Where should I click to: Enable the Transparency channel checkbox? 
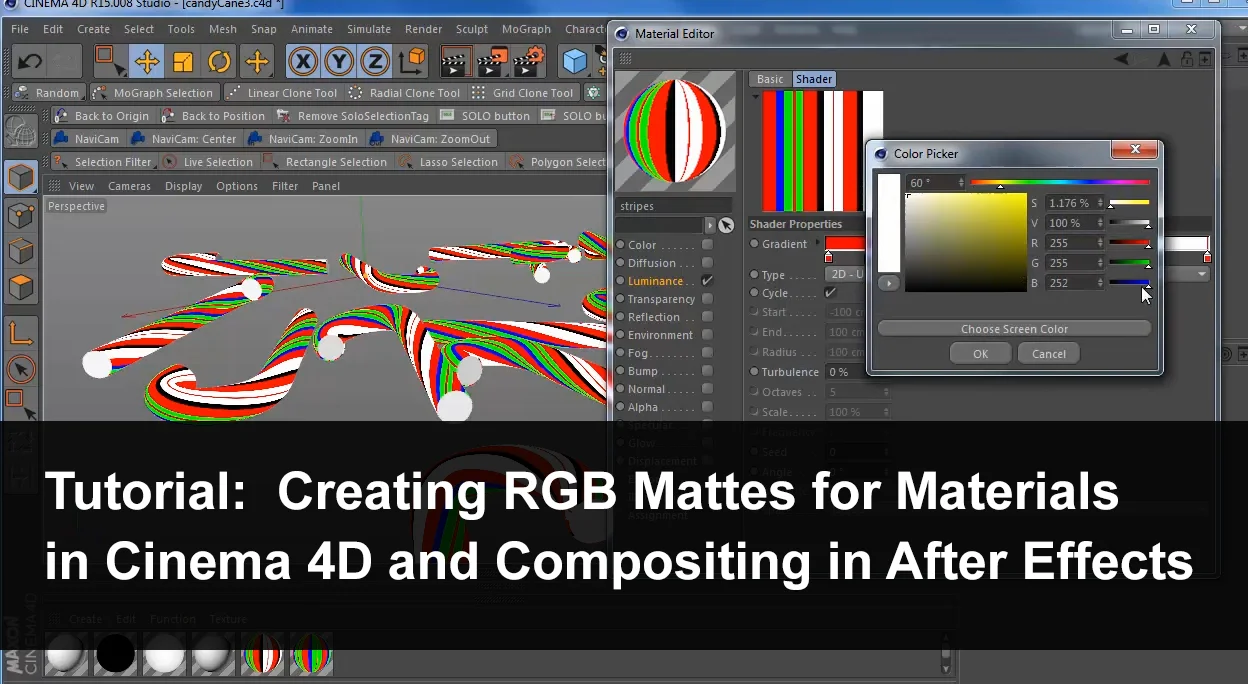click(x=707, y=299)
